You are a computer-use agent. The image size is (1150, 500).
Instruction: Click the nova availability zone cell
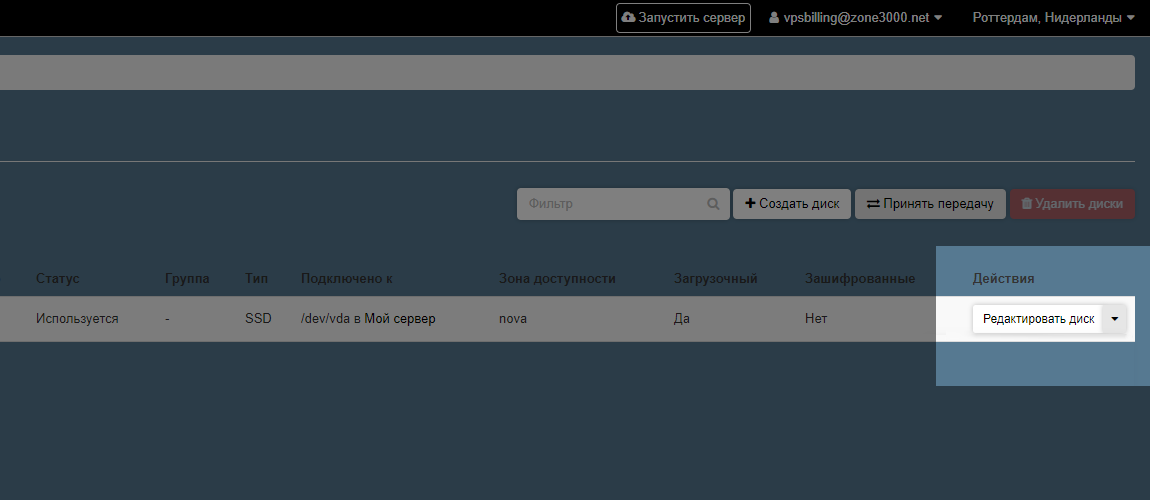[x=513, y=319]
